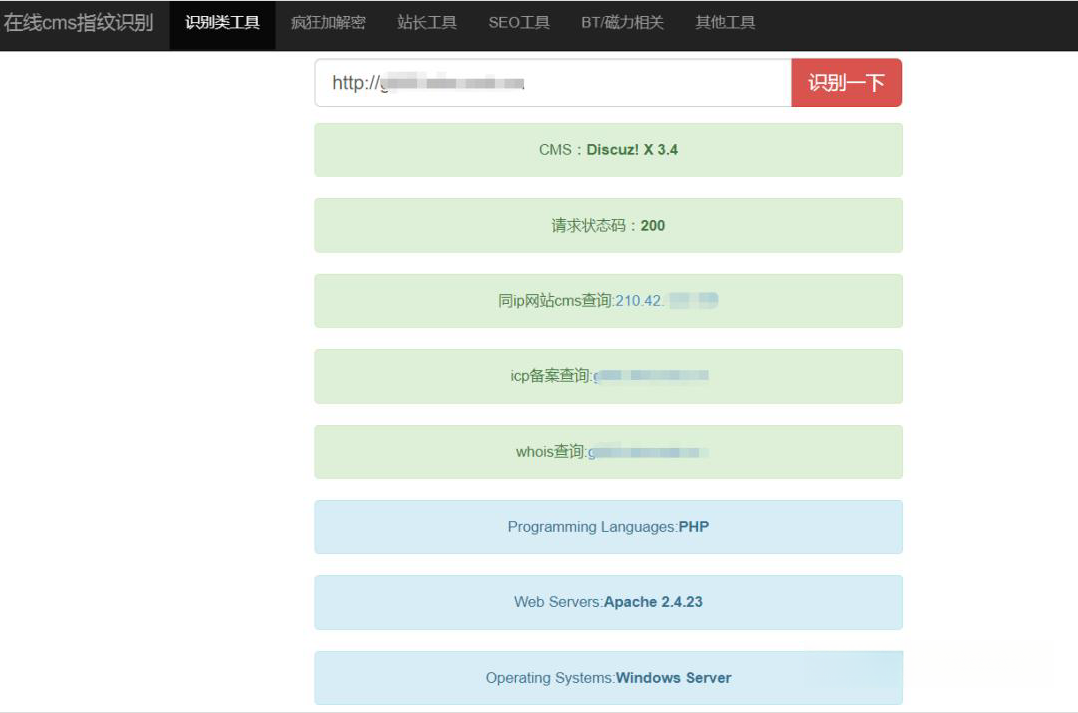Open the SEO工具 menu

(x=519, y=23)
